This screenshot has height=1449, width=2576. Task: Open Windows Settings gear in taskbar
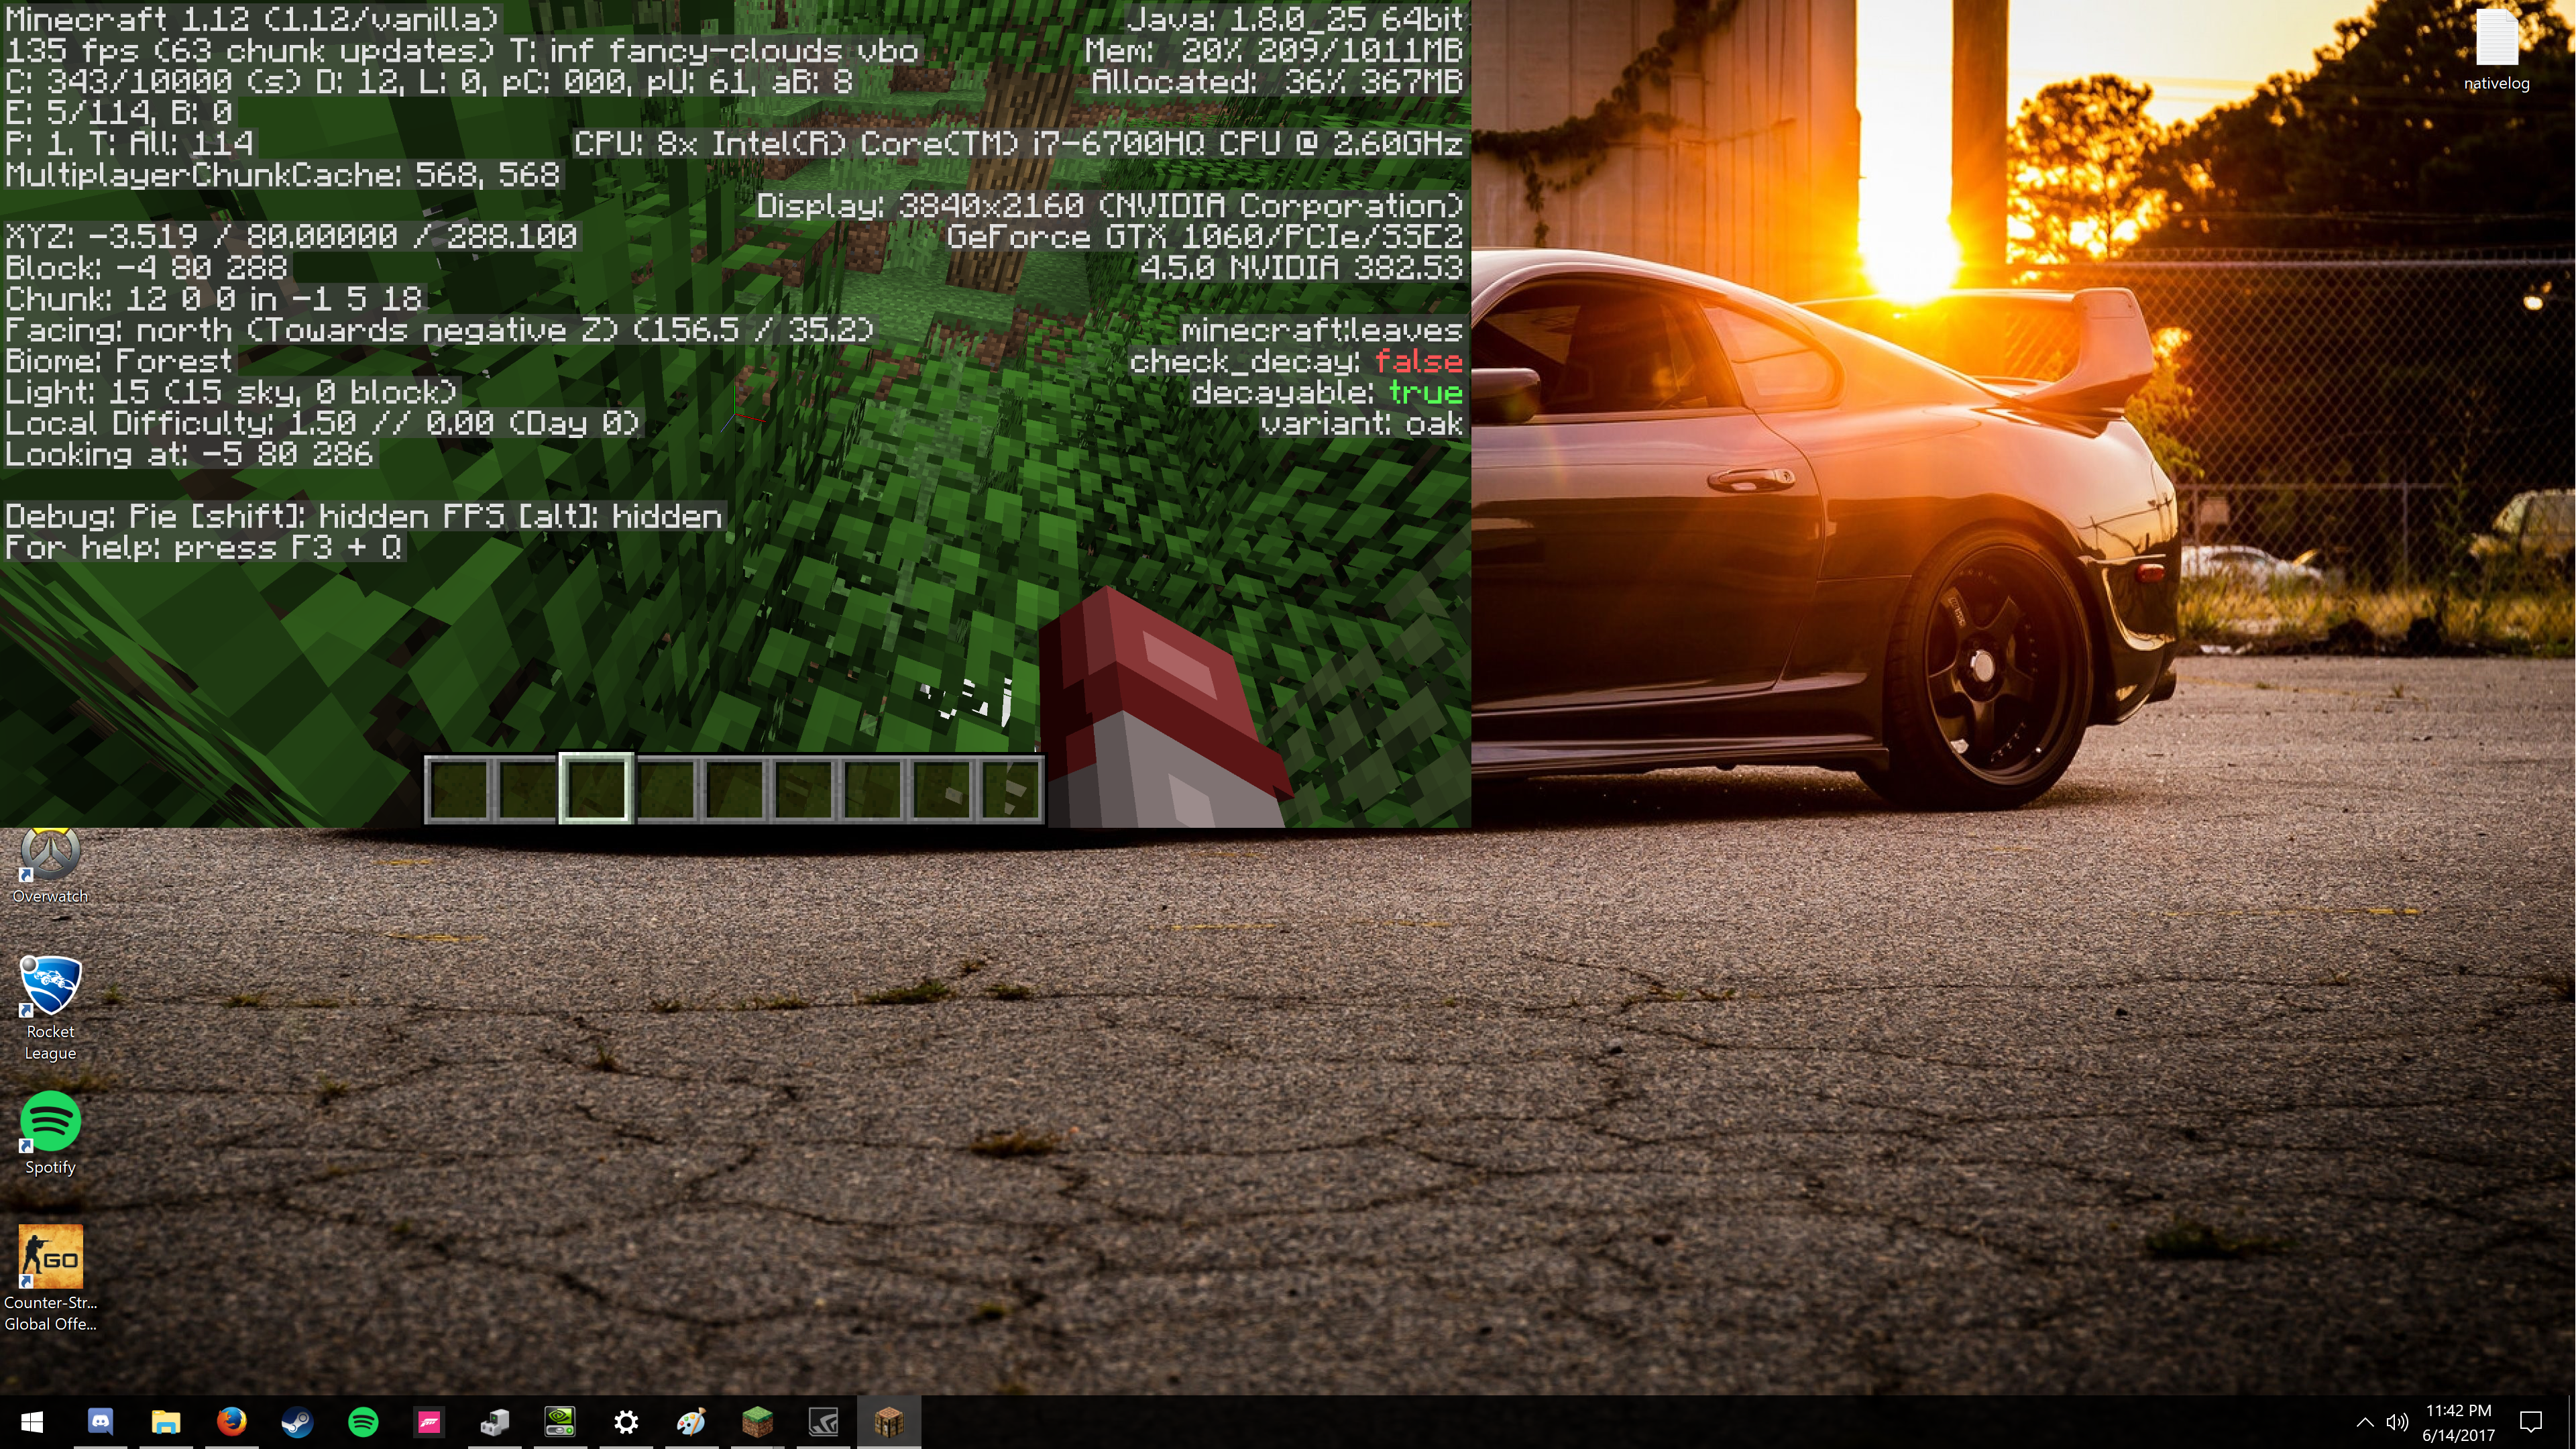coord(626,1421)
